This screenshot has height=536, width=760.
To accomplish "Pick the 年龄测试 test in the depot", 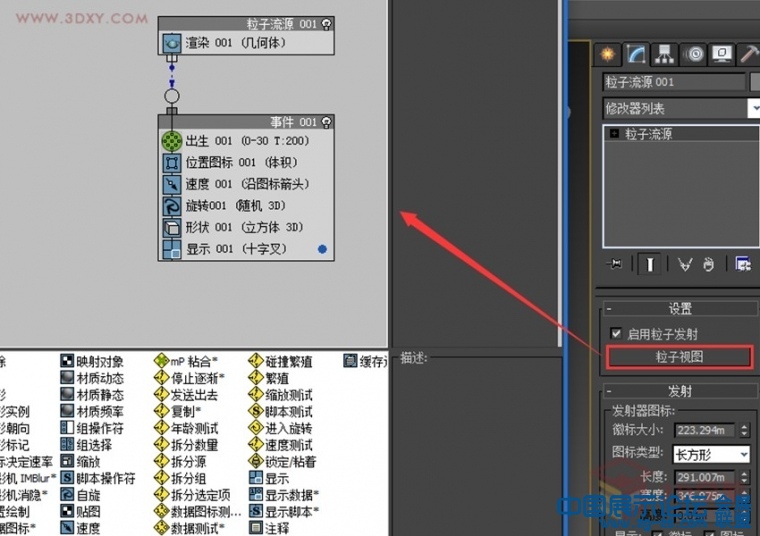I will tap(186, 428).
